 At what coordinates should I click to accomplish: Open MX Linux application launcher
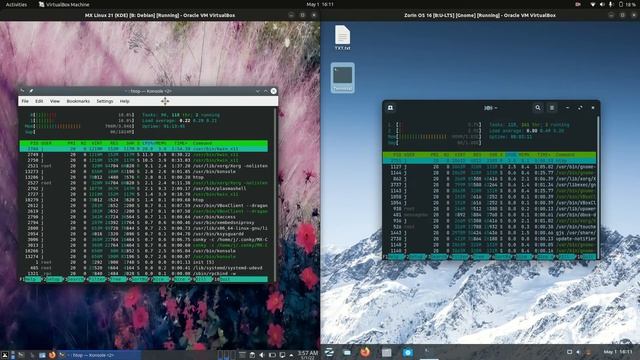click(4, 355)
